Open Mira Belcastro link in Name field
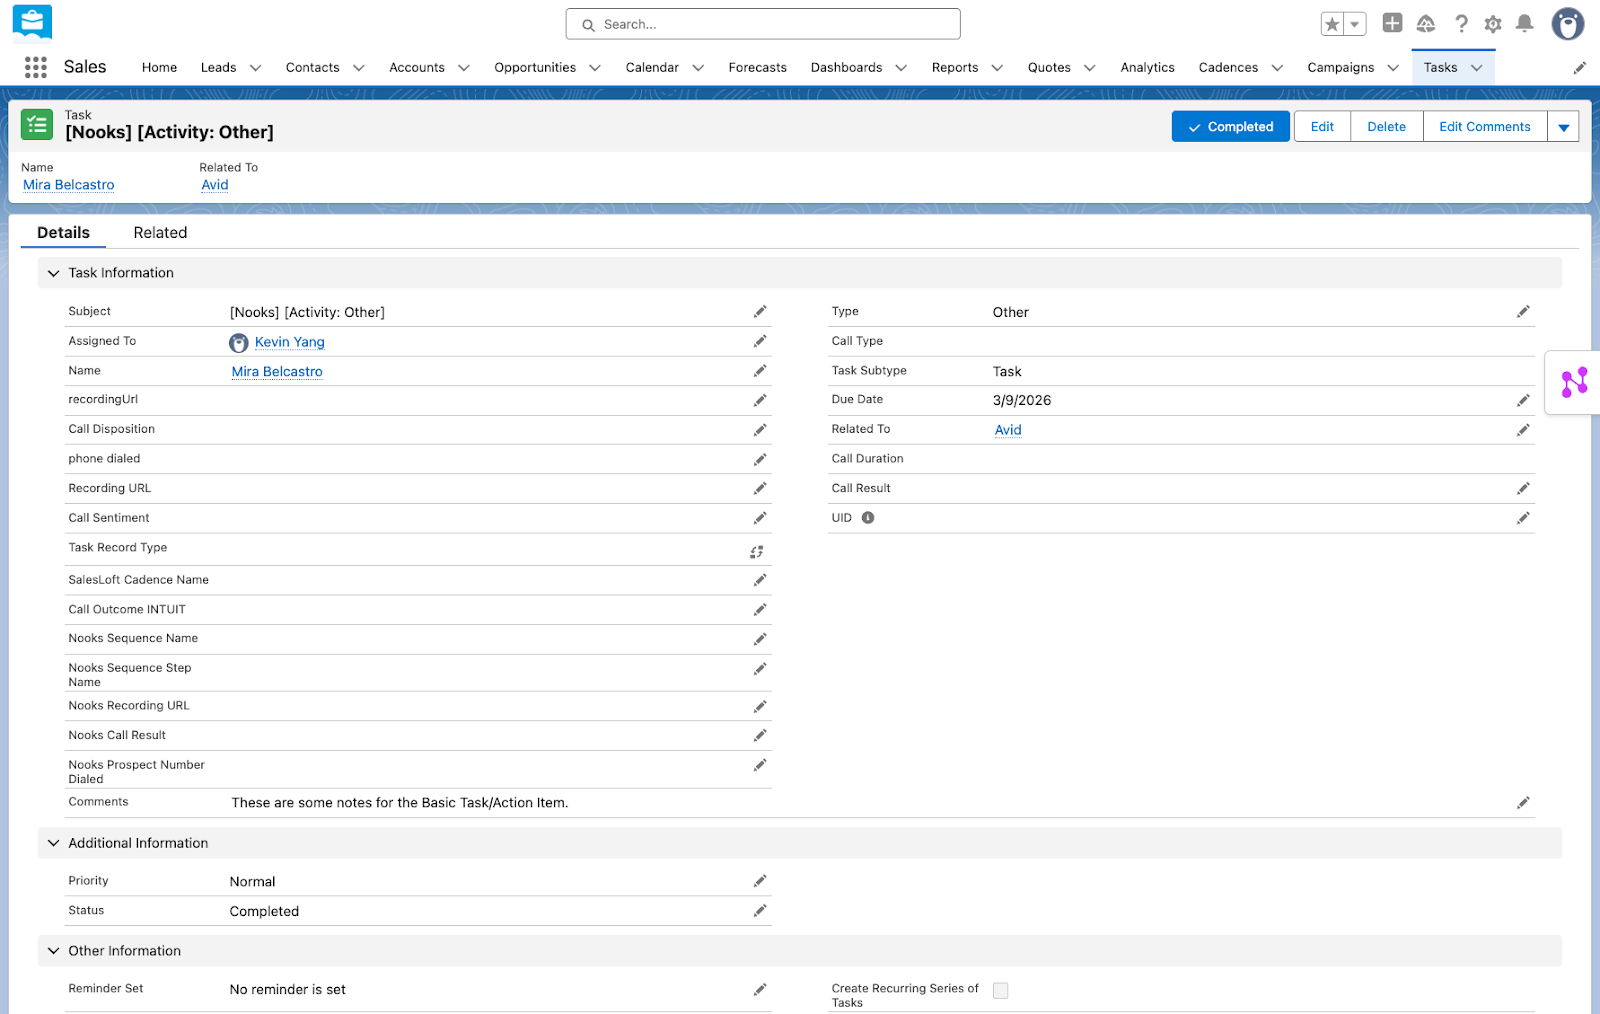1600x1014 pixels. click(277, 372)
